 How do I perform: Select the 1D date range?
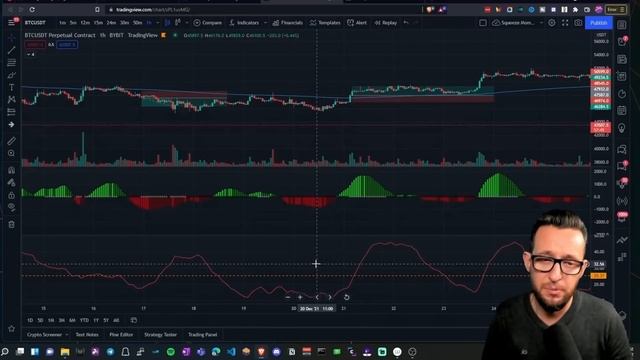click(x=30, y=320)
